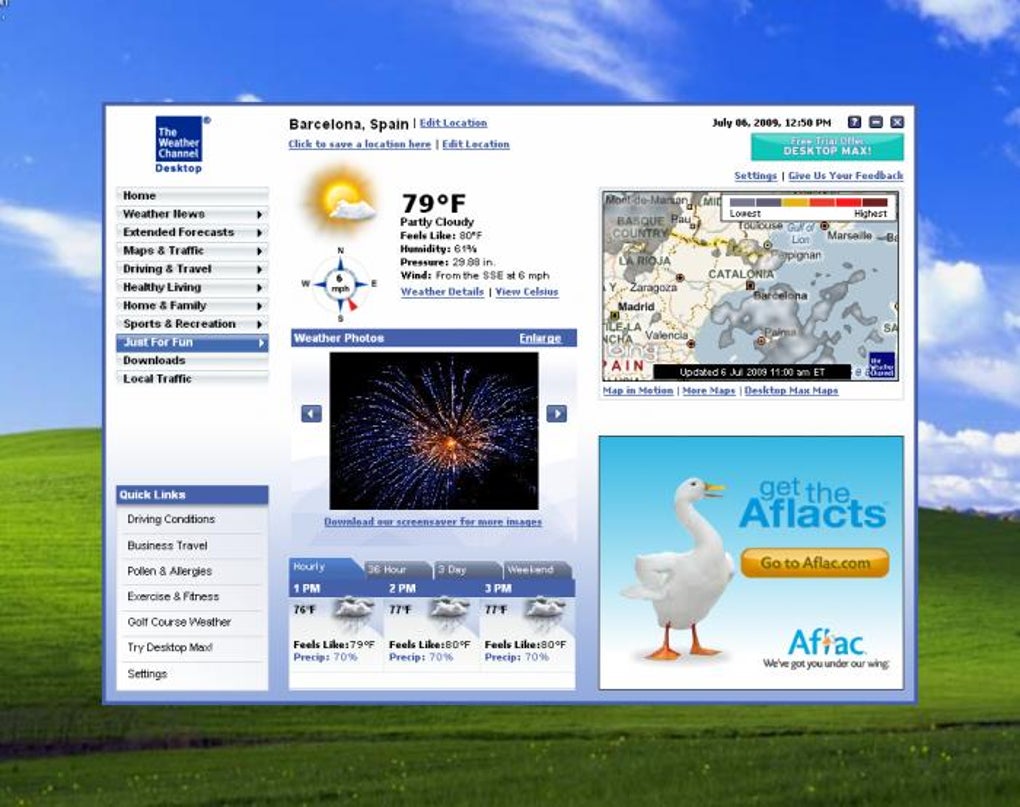Close the Weather Channel Desktop window

(x=897, y=122)
